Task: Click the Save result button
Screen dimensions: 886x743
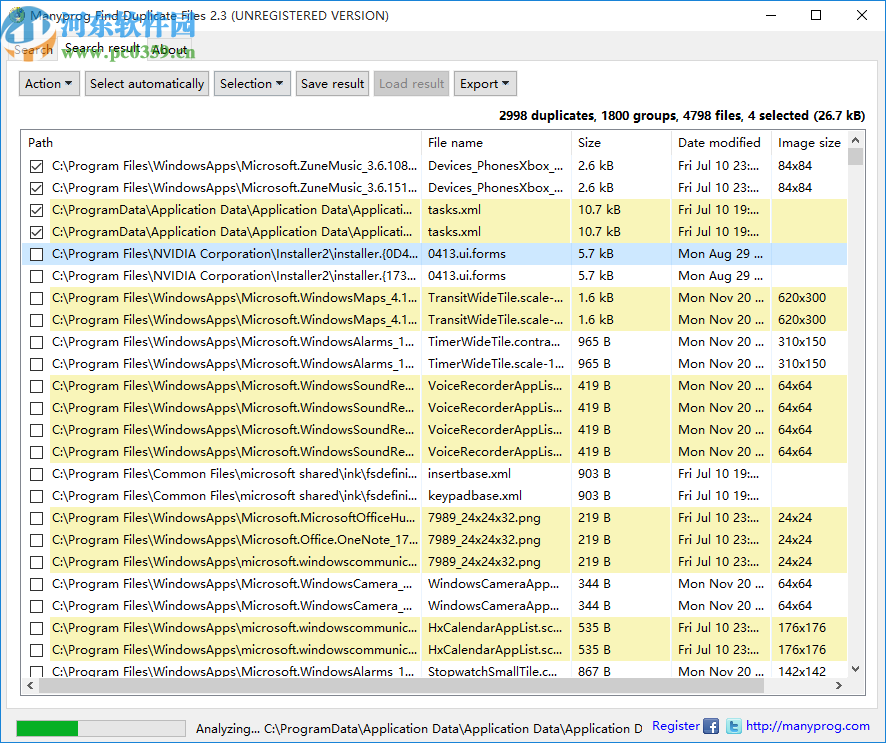Action: click(x=332, y=83)
